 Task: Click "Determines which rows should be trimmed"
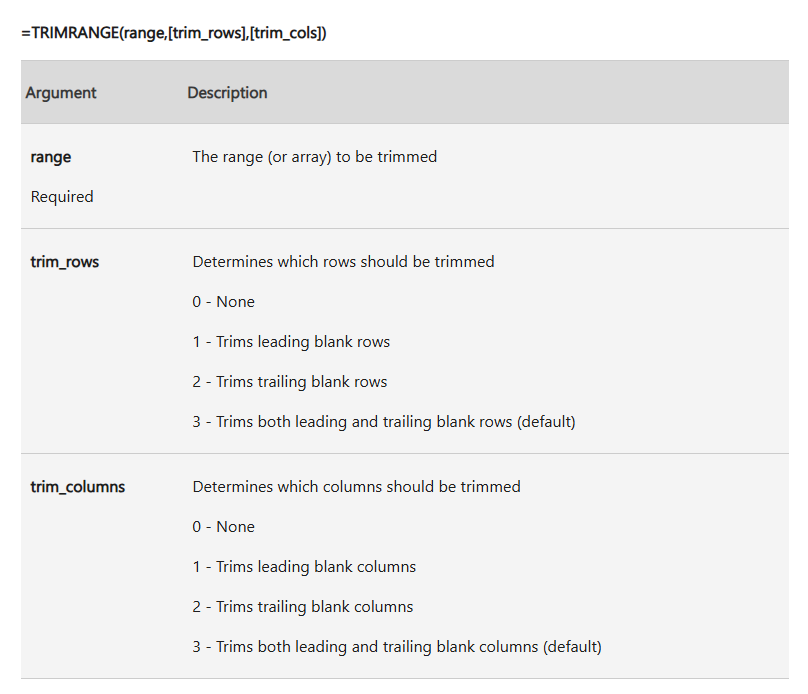(x=343, y=262)
